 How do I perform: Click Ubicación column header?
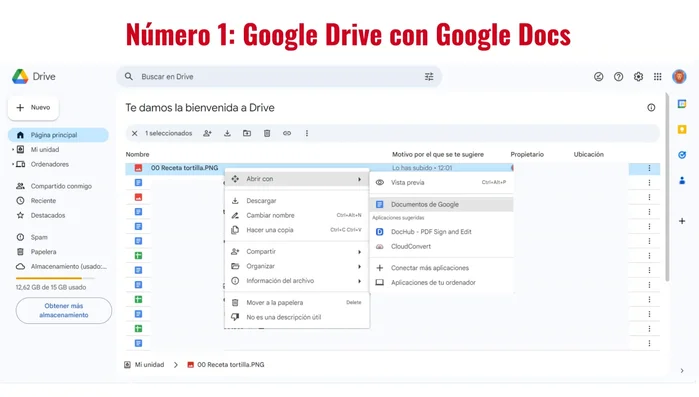pos(588,155)
